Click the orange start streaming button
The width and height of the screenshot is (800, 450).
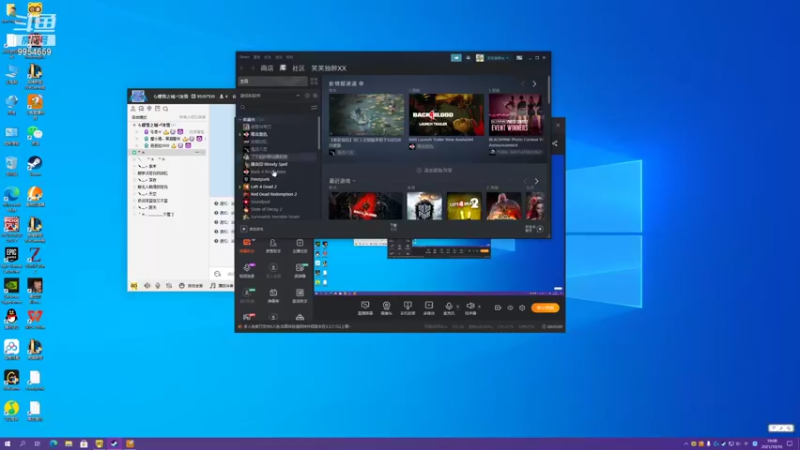(x=545, y=308)
